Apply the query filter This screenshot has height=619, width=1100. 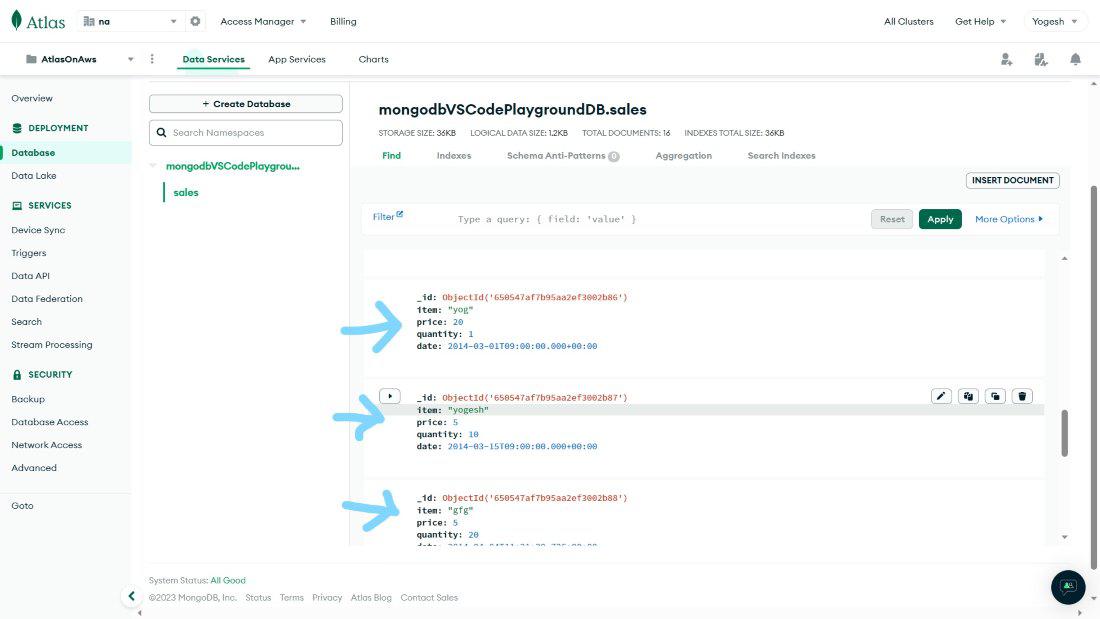click(940, 219)
